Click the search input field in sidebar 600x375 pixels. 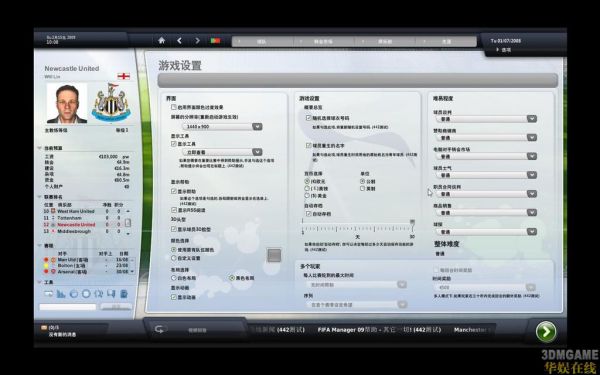[x=68, y=307]
